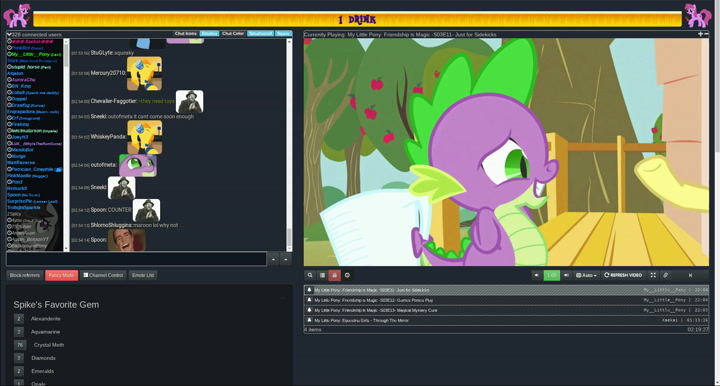Screen dimensions: 720x386
Task: Vote for Alexanderite in the poll
Action: (19, 319)
